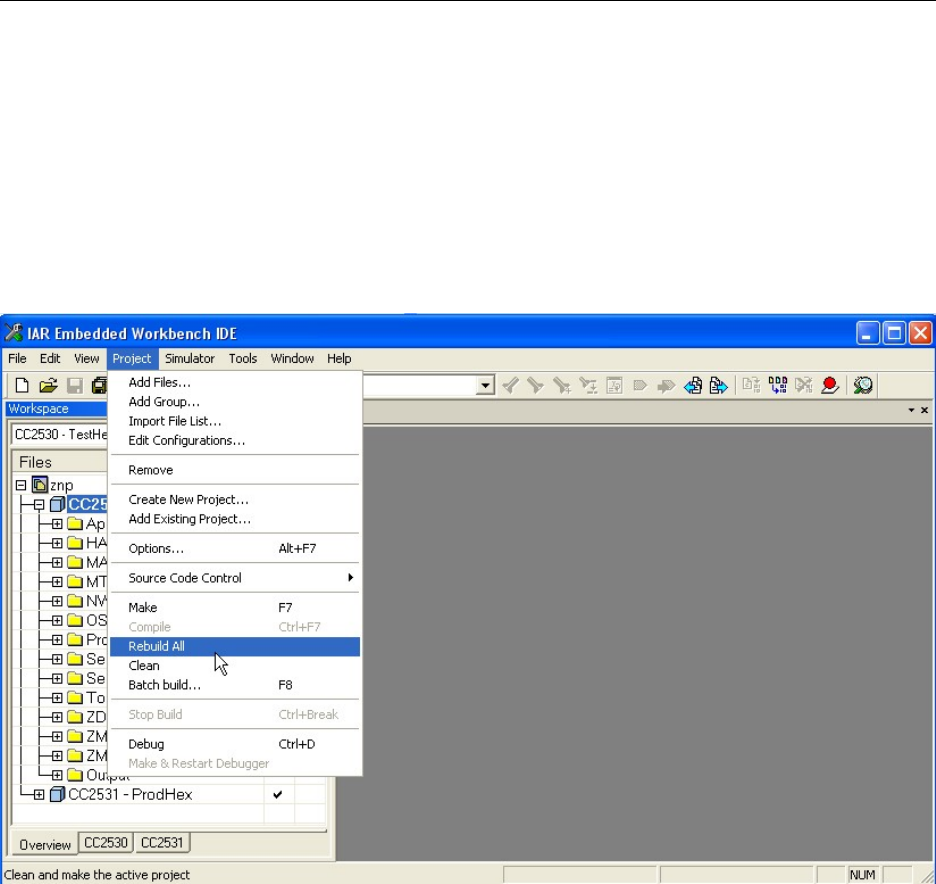This screenshot has width=936, height=884.
Task: Open the CC2530 - TestHex configuration combo
Action: pos(59,434)
